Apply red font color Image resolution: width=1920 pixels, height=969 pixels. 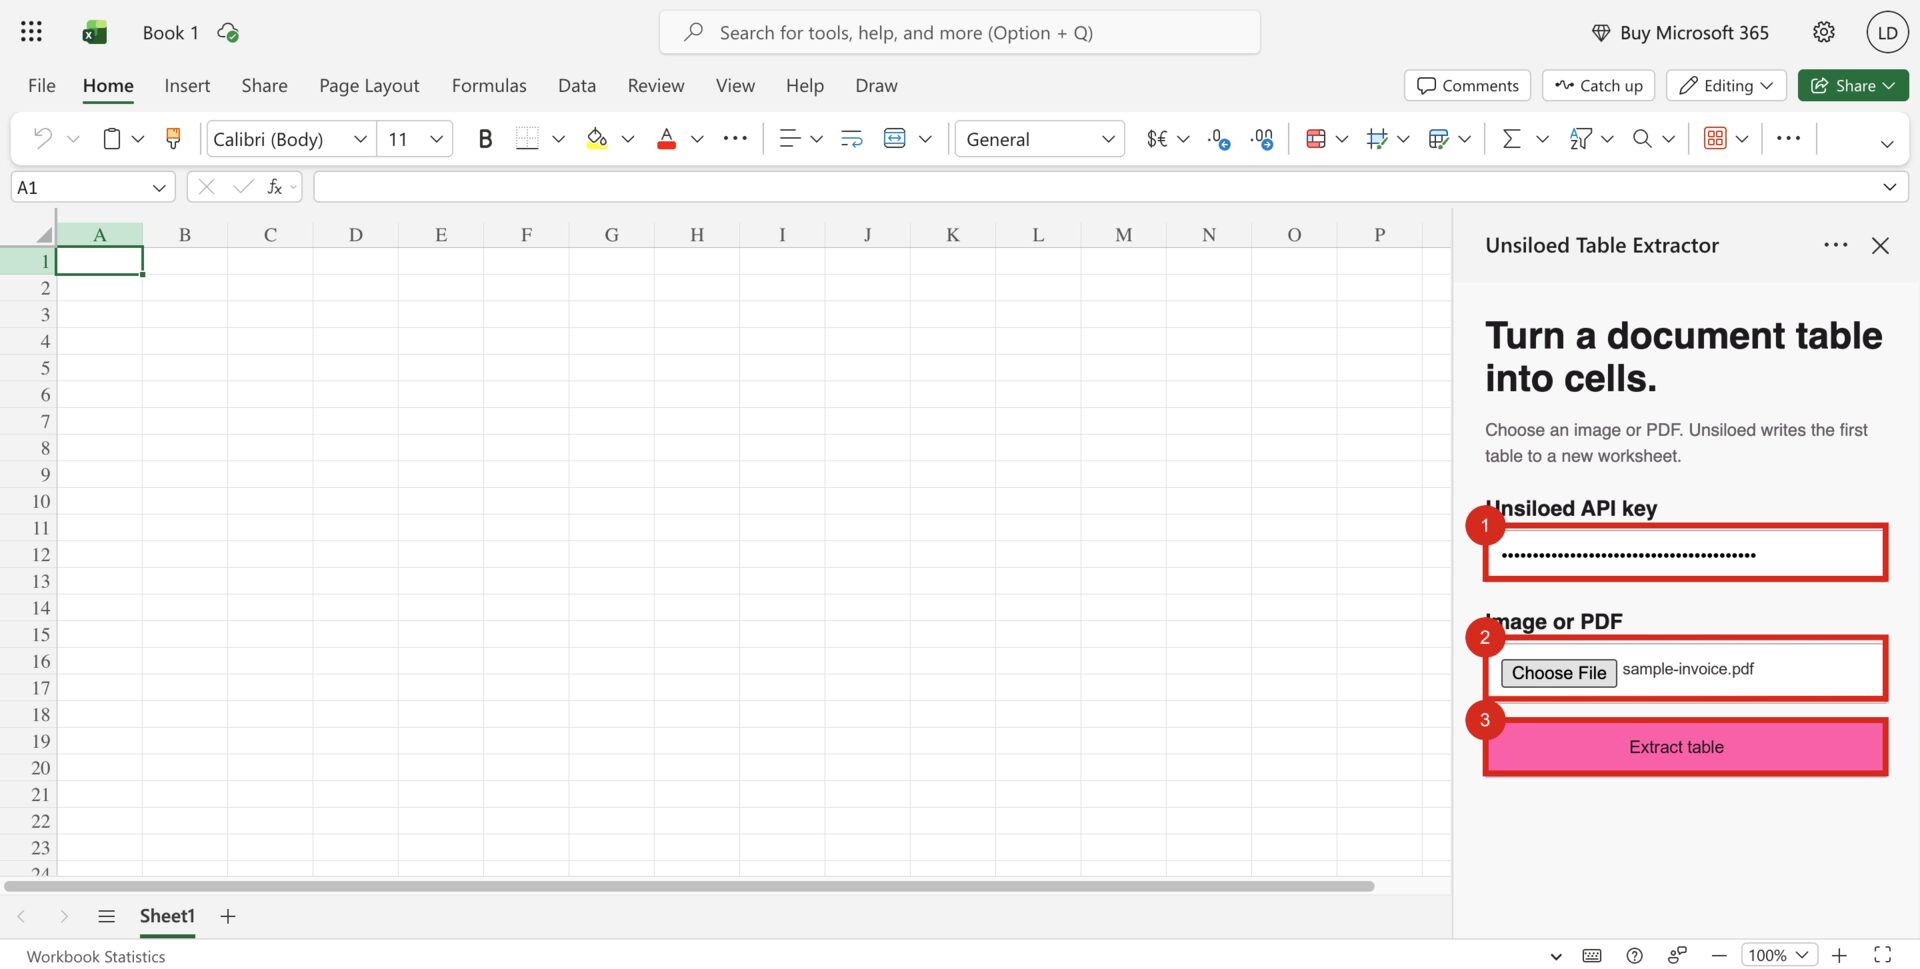click(666, 138)
